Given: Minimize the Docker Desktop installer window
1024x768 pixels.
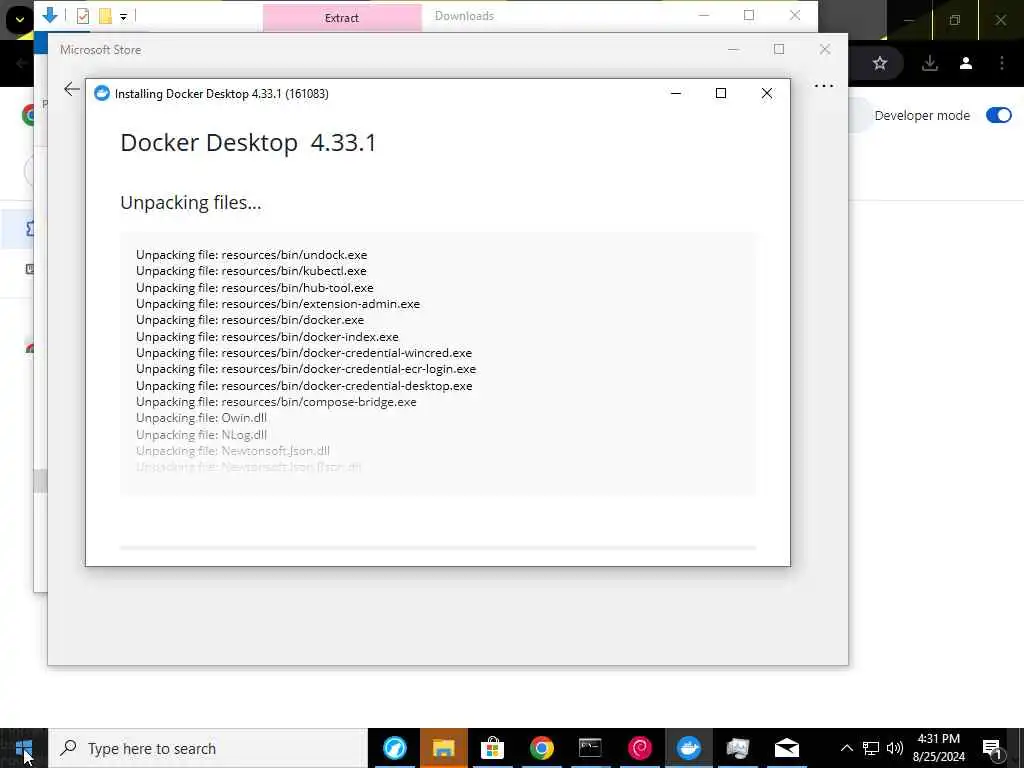Looking at the screenshot, I should [x=676, y=93].
